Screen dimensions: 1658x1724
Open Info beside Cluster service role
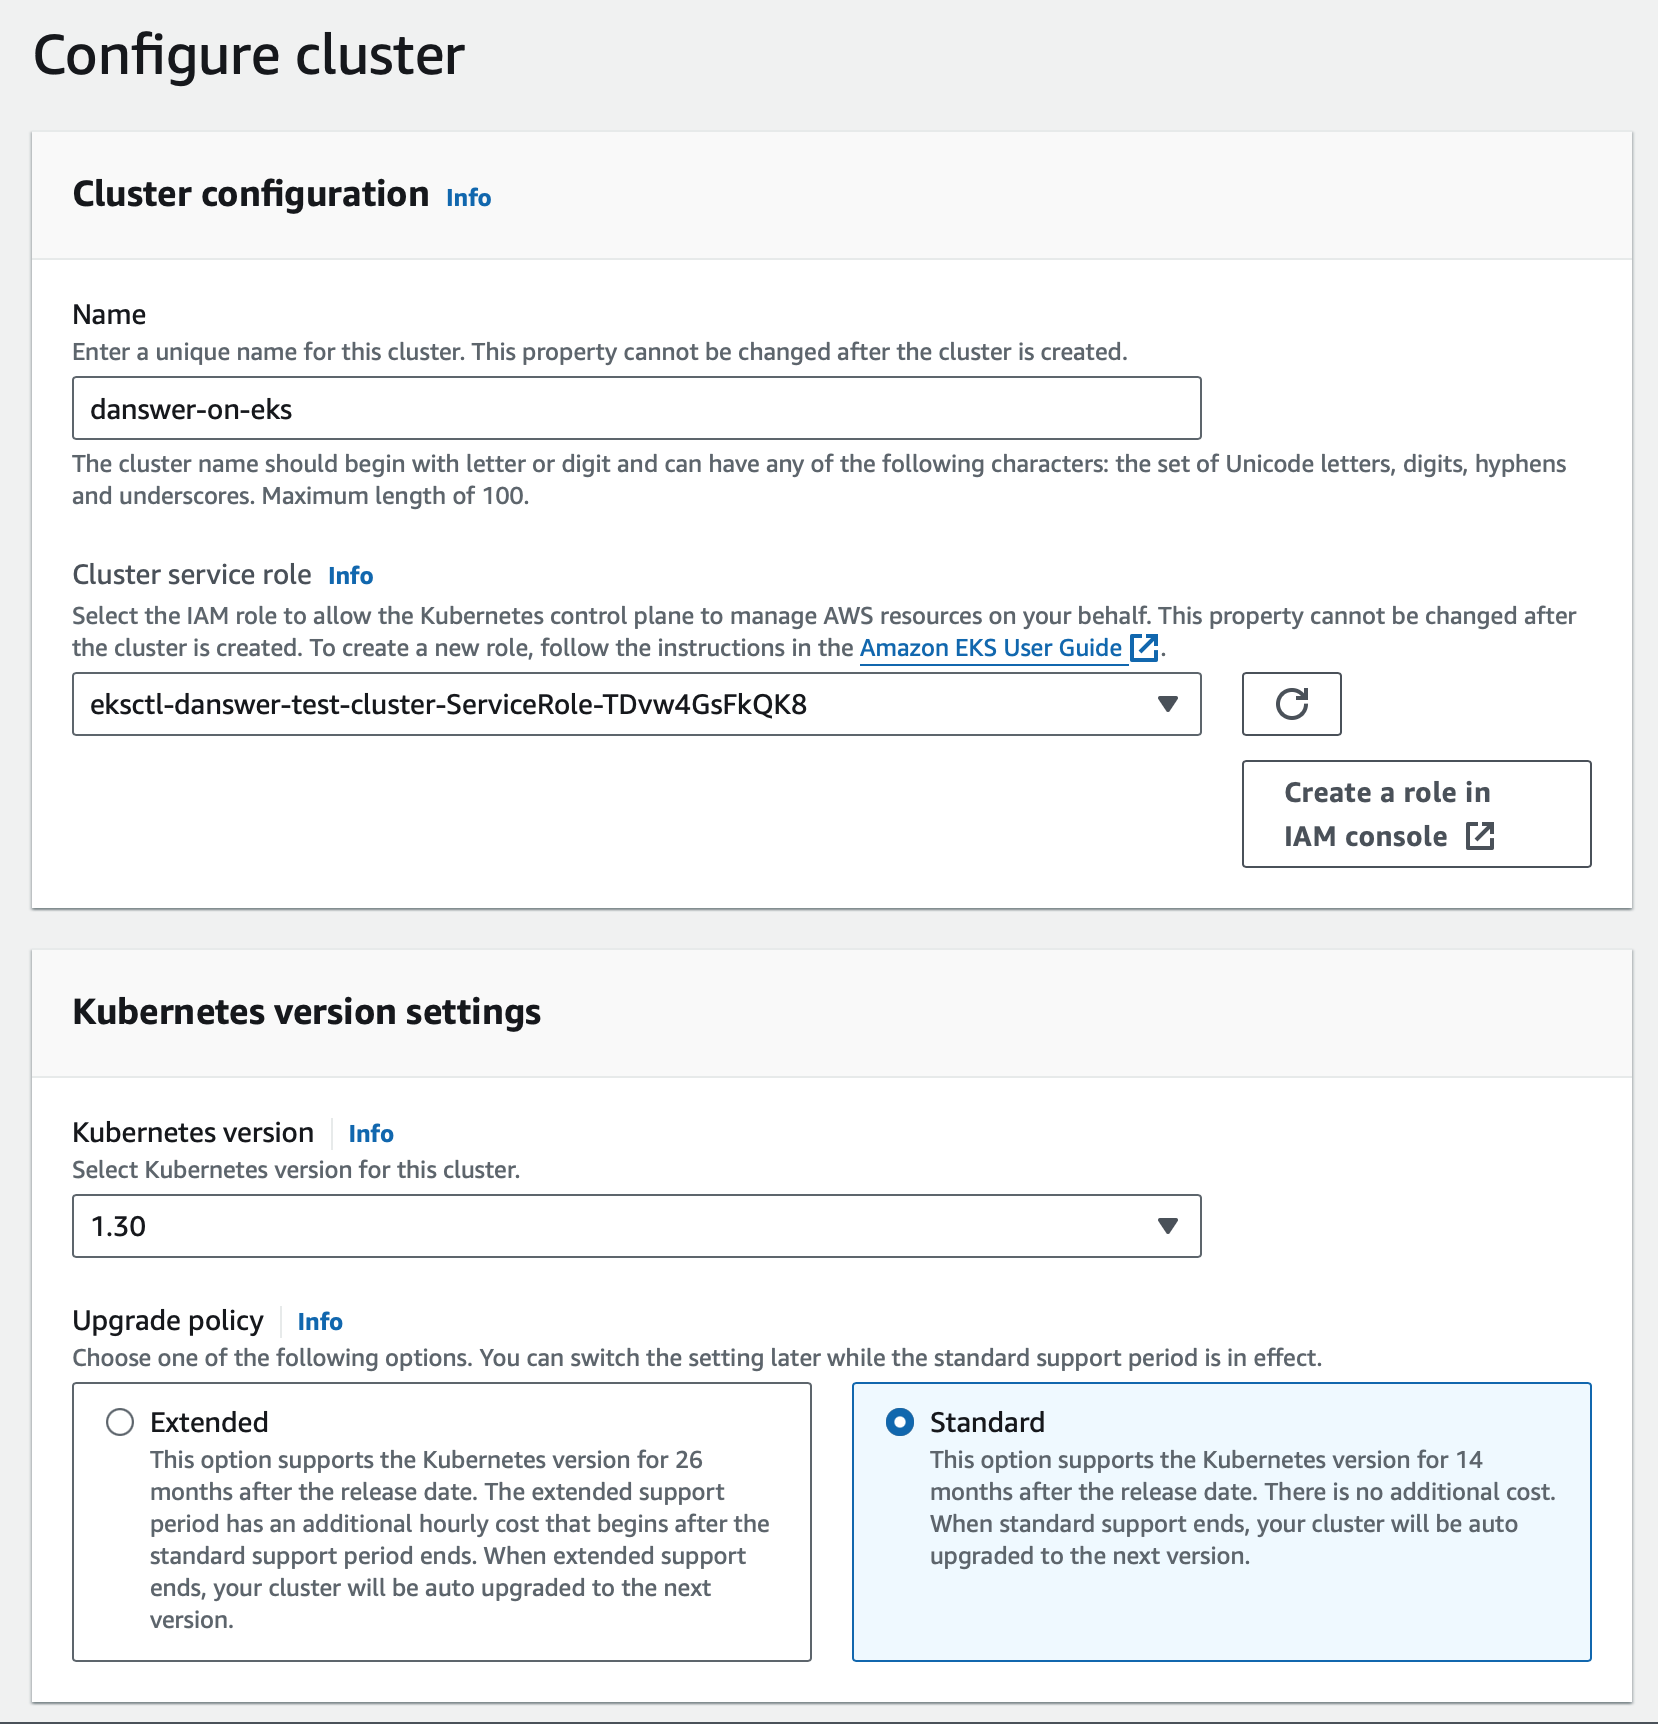coord(350,575)
